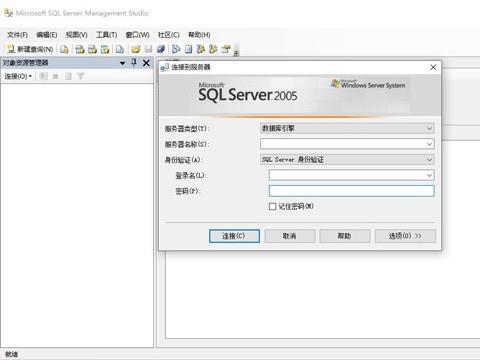This screenshot has height=360, width=480.
Task: Open the 社区(C) menu
Action: 169,35
